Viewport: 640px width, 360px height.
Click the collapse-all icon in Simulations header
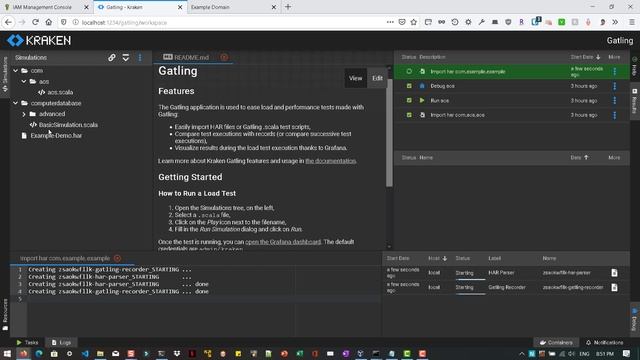126,58
